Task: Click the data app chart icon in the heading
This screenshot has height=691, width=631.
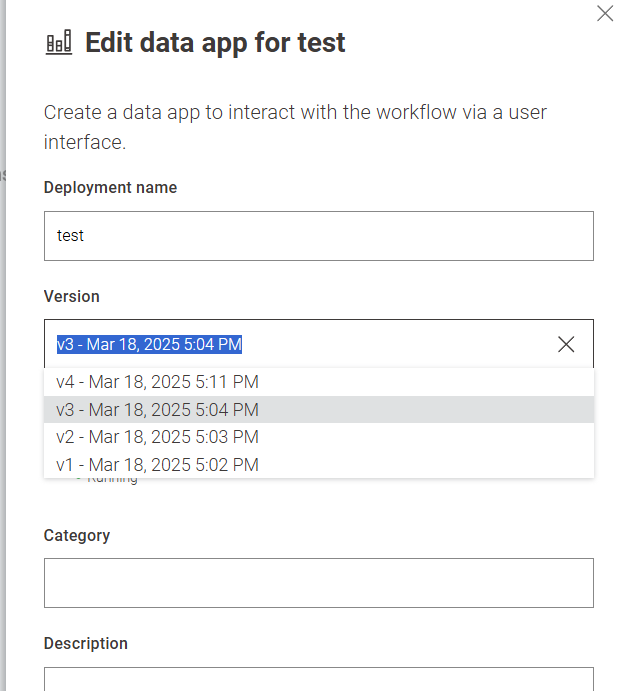Action: (x=59, y=43)
